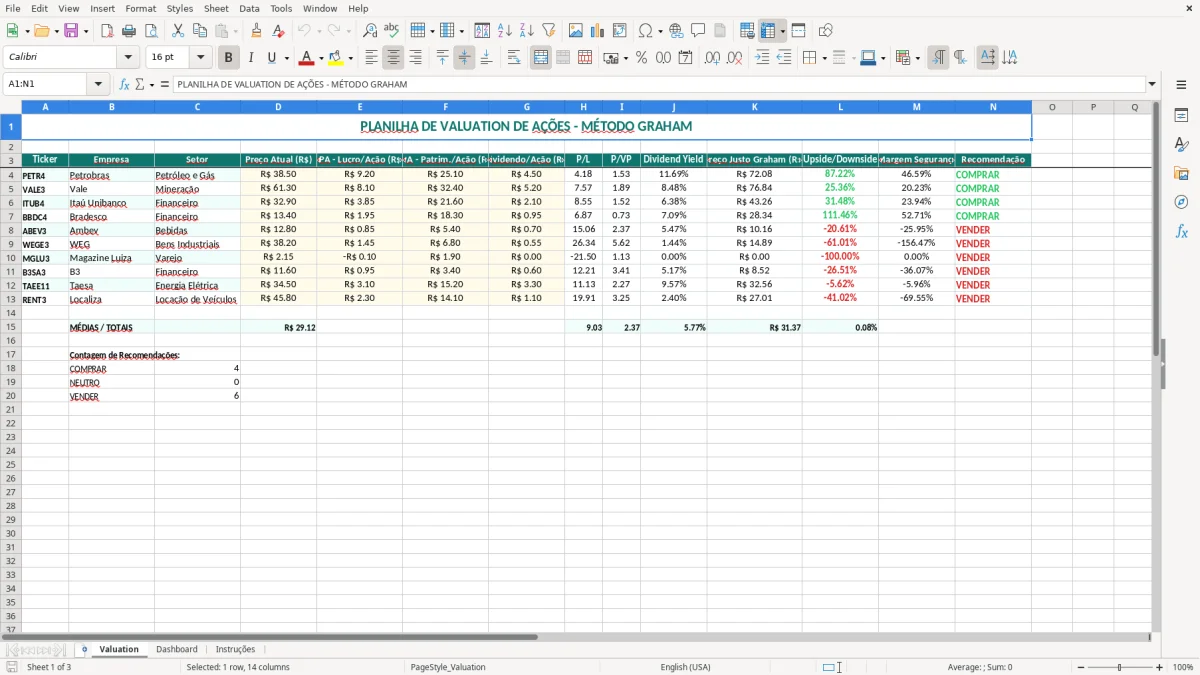Open Font Color dropdown arrow
This screenshot has width=1200, height=675.
tap(321, 58)
